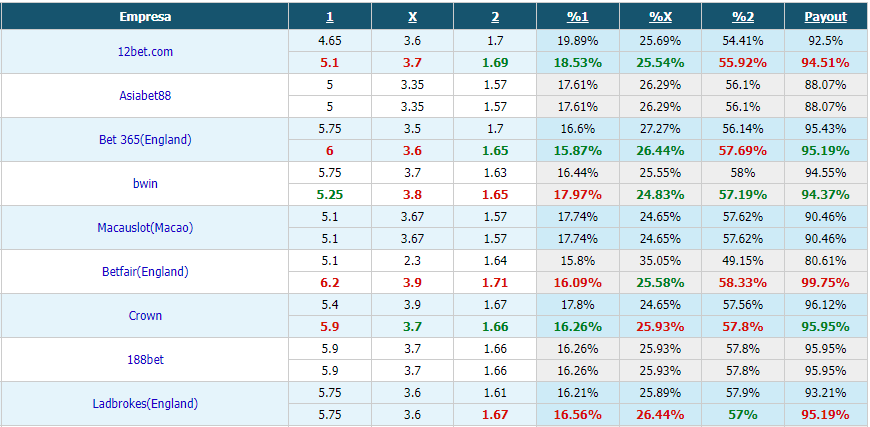Select Betfair's 99.75% payout cell
This screenshot has width=870, height=427.
click(826, 283)
